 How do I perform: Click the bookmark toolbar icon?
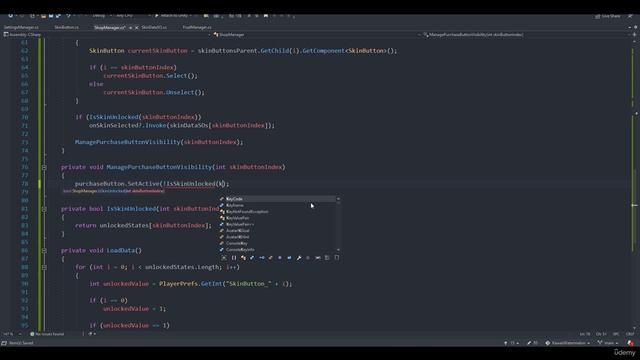coord(266,16)
